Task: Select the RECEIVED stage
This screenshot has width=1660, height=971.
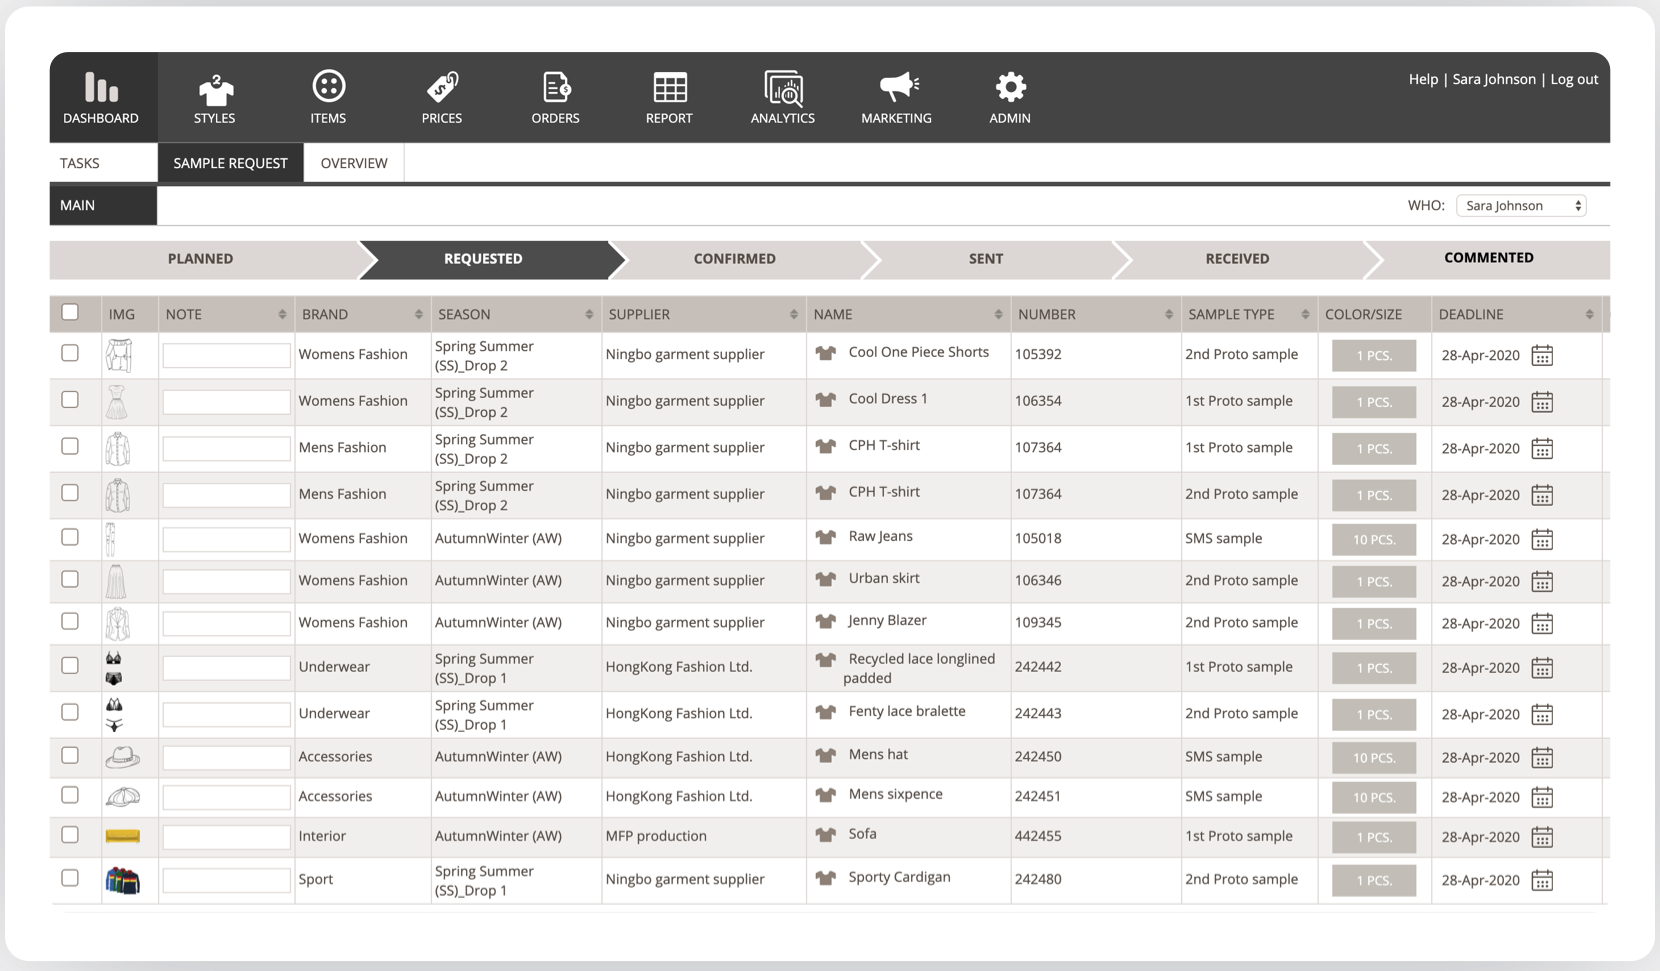Action: tap(1237, 259)
